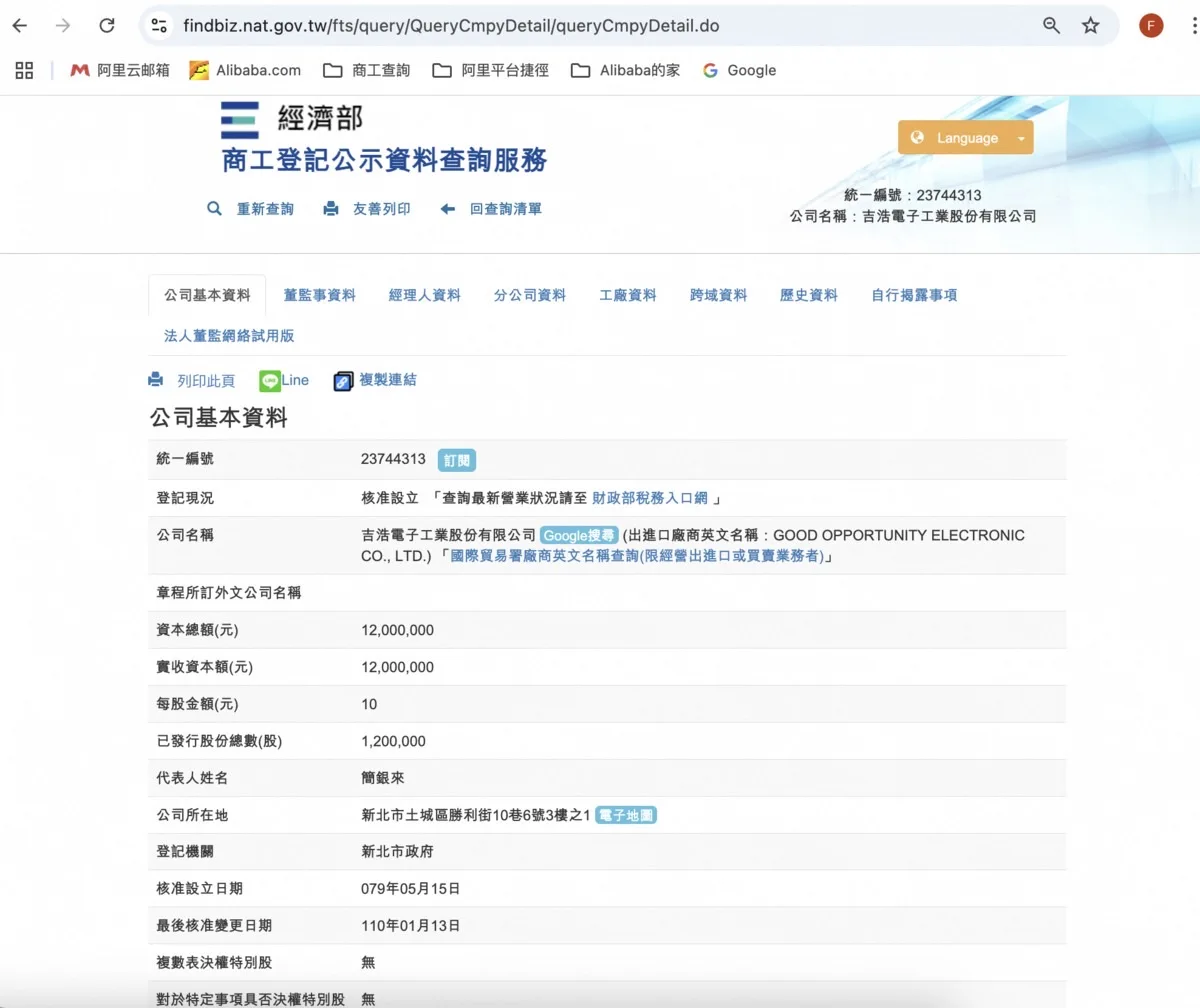Open the 阿里平台捷徑 bookmark folder
Viewport: 1200px width, 1008px height.
pos(490,70)
